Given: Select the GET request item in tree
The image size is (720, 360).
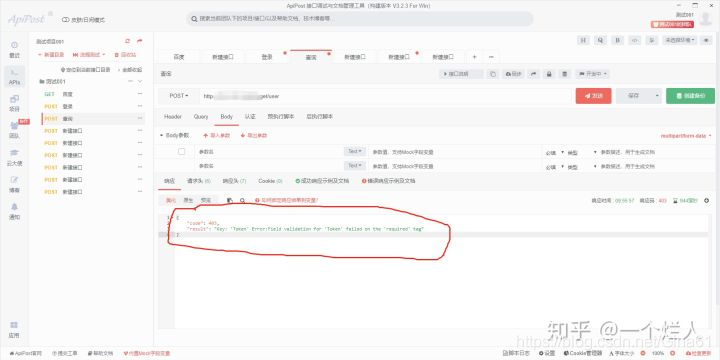Looking at the screenshot, I should (92, 94).
